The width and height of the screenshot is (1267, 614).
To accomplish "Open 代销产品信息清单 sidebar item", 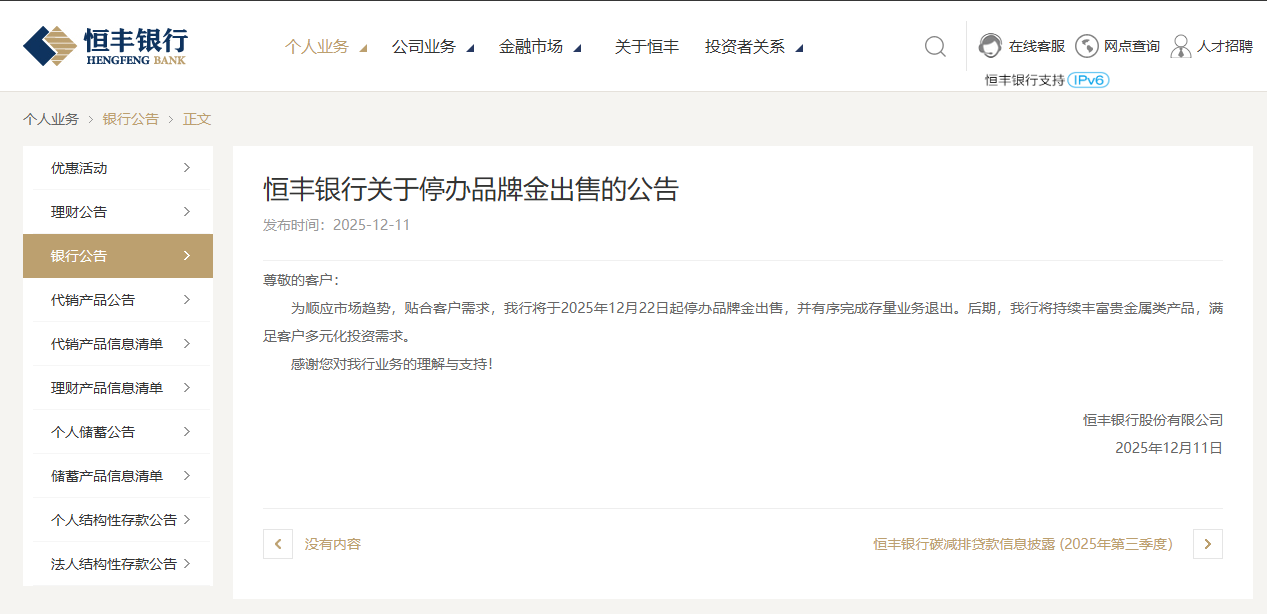I will point(118,344).
